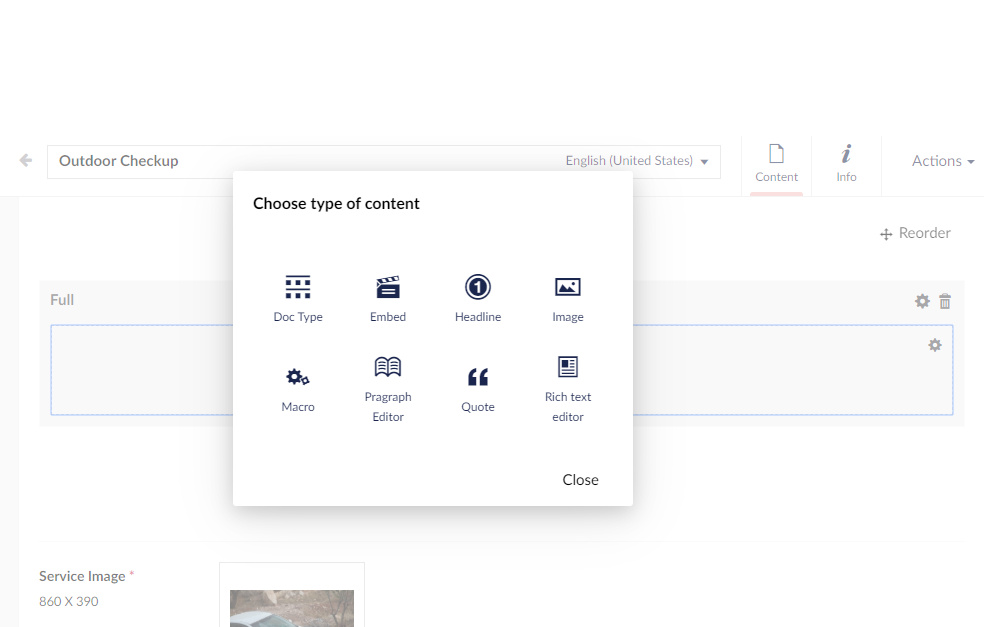995x627 pixels.
Task: Open the Service Image thumbnail
Action: pyautogui.click(x=292, y=606)
